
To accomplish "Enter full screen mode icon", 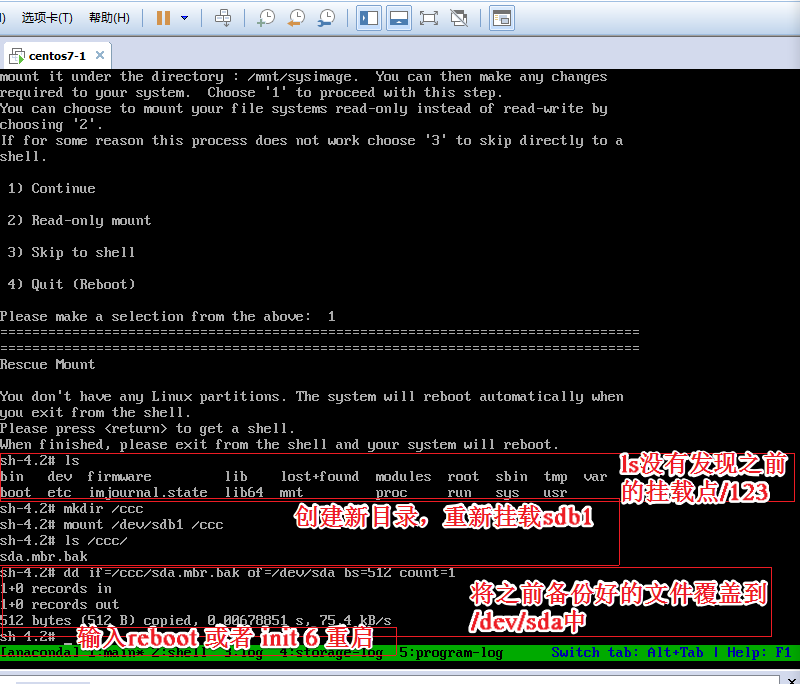I will [429, 18].
